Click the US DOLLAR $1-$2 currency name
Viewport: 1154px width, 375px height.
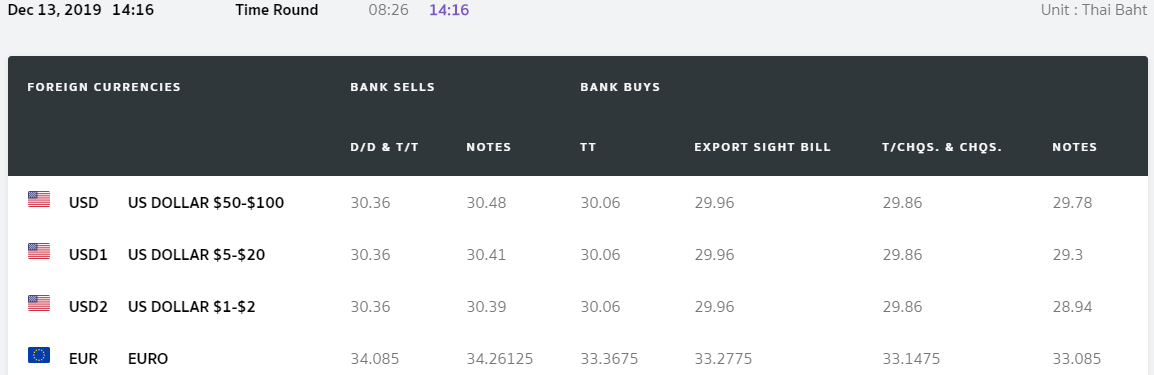[x=191, y=307]
